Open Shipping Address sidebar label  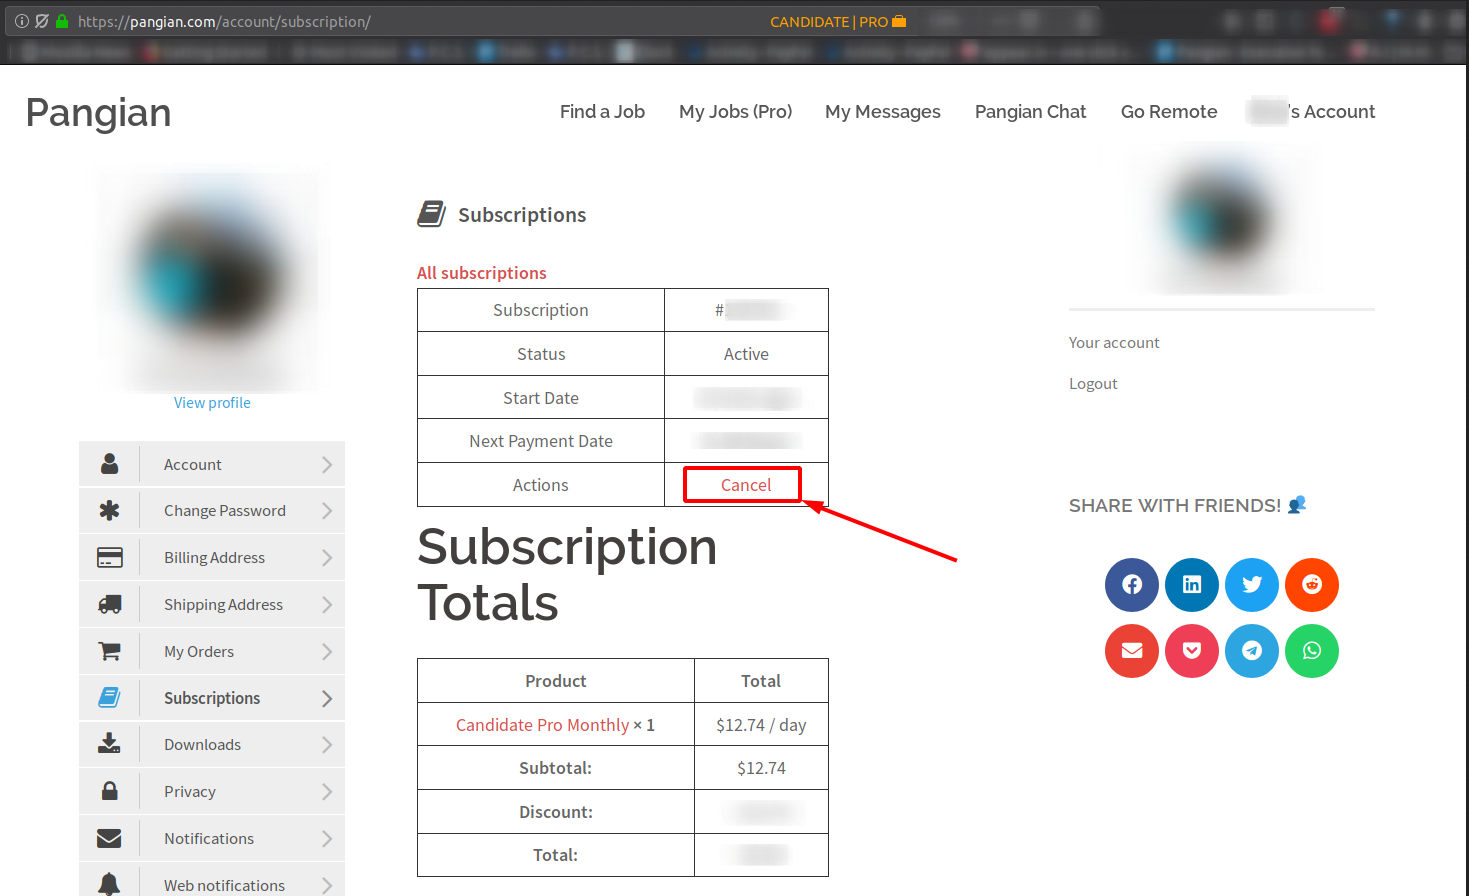[x=223, y=605]
